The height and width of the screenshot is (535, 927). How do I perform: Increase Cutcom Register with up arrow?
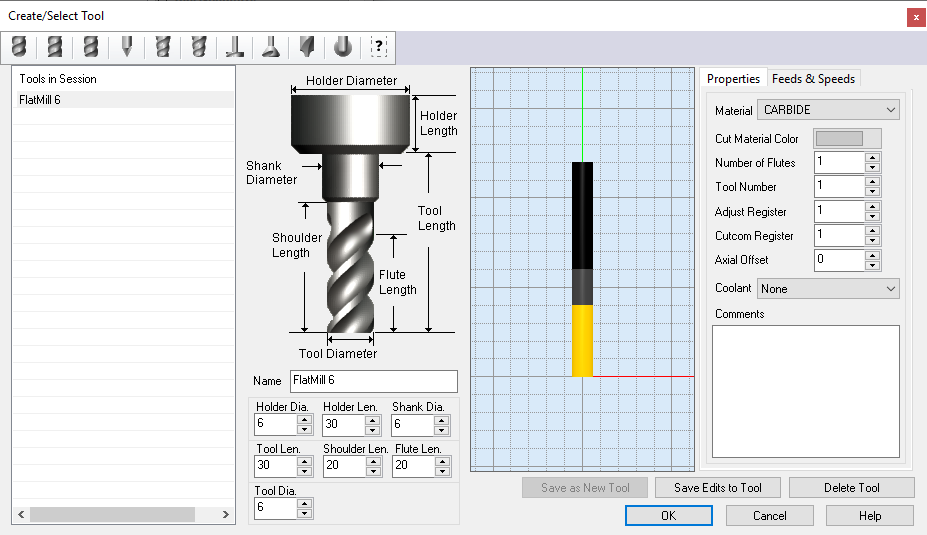coord(873,231)
